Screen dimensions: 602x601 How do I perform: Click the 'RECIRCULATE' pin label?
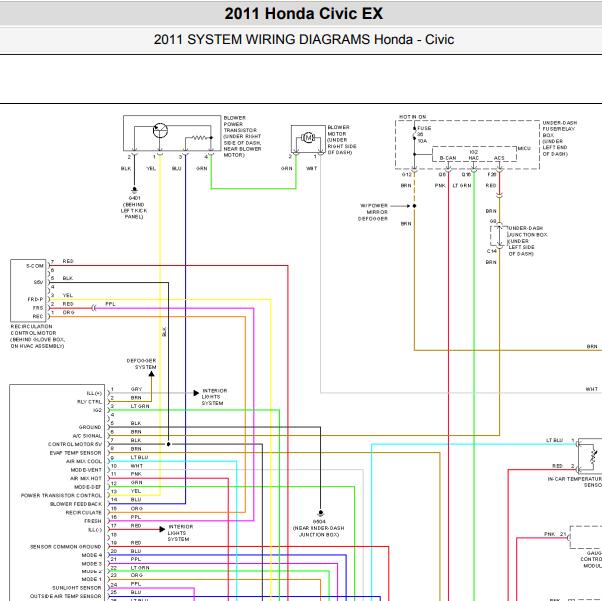click(83, 512)
